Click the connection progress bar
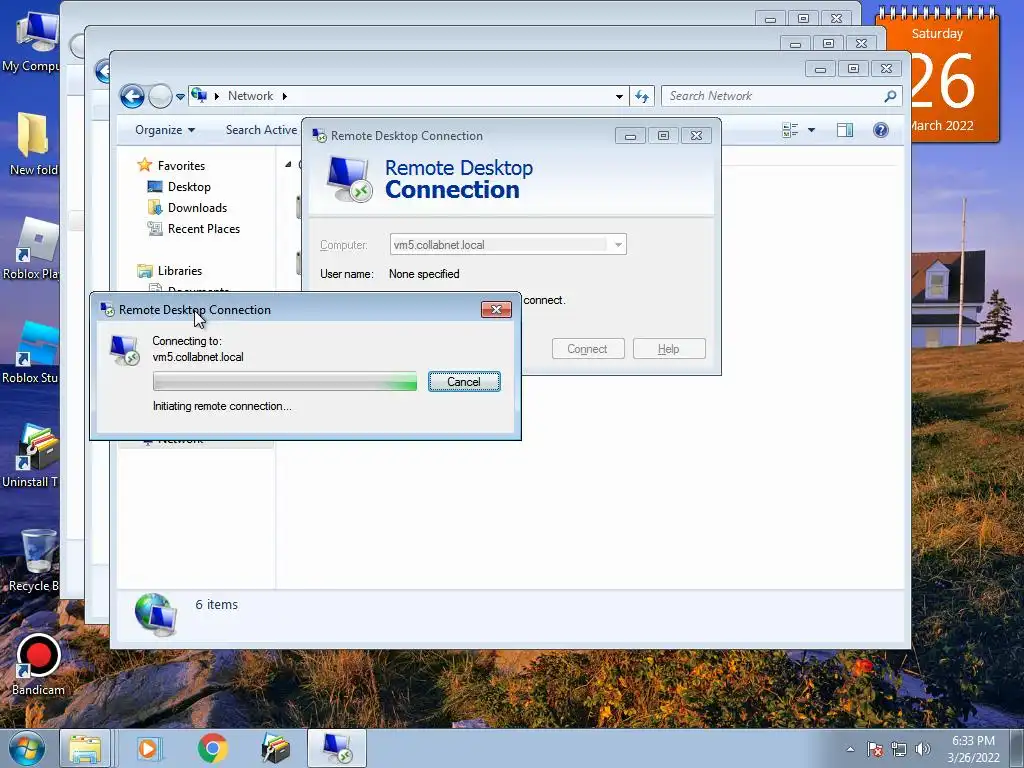The height and width of the screenshot is (768, 1024). pos(285,381)
